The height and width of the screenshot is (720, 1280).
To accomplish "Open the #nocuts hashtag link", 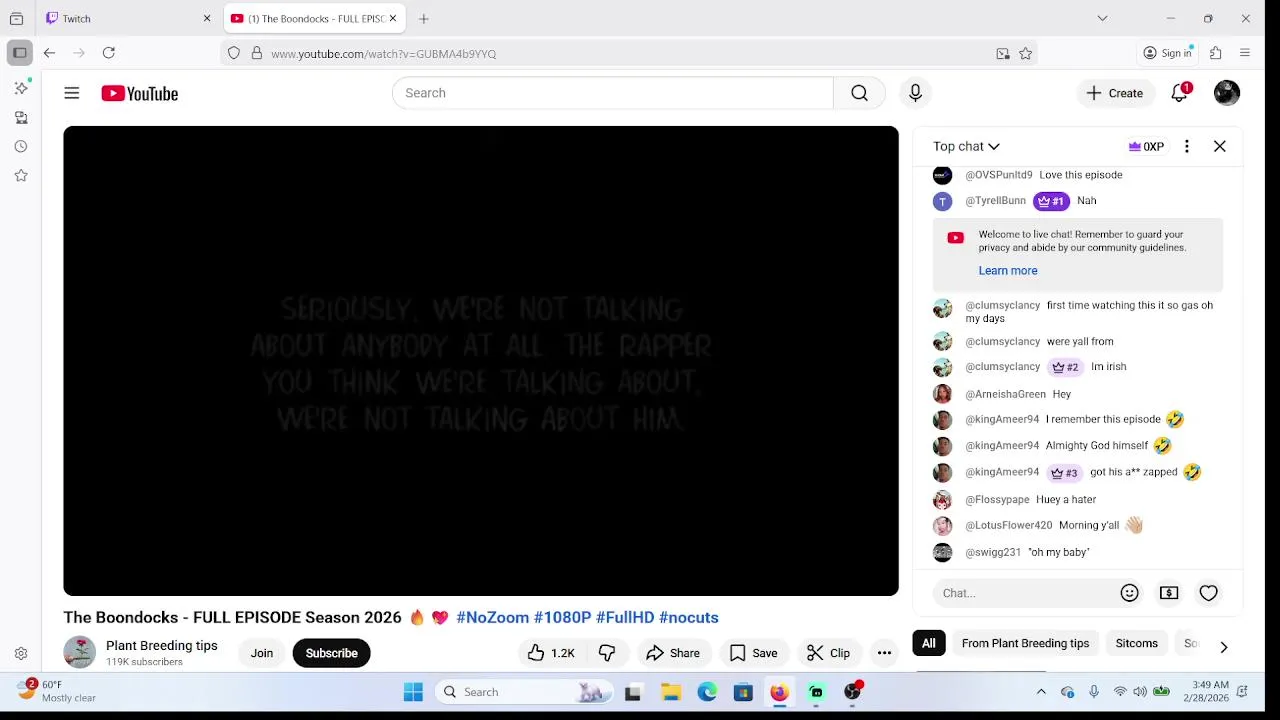I will coord(689,617).
